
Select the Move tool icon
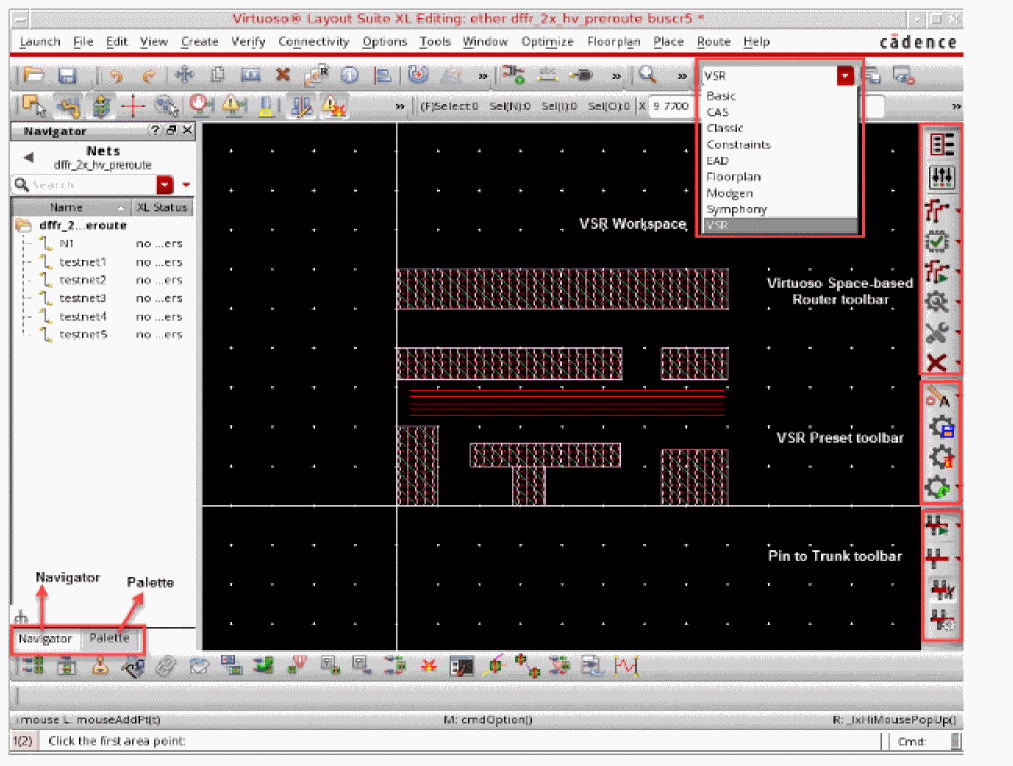[183, 76]
